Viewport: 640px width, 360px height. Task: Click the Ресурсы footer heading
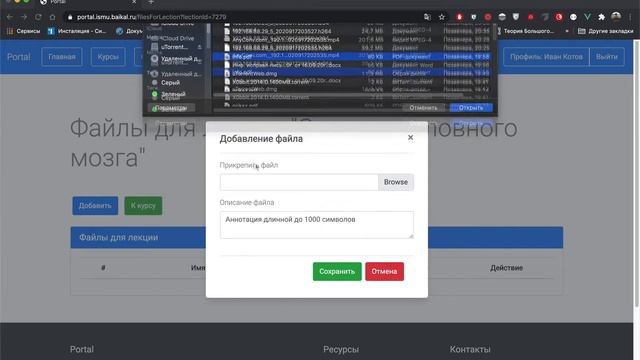click(341, 349)
